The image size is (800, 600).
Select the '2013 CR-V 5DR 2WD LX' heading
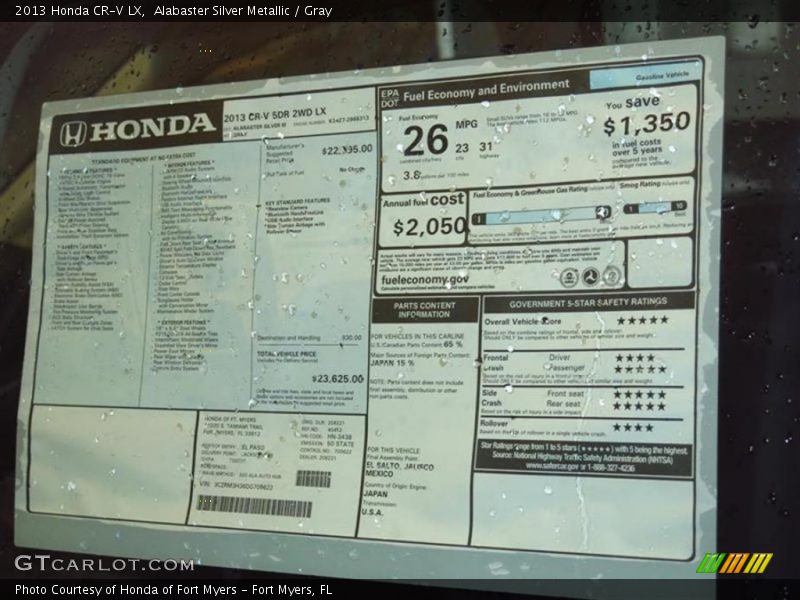tap(274, 114)
